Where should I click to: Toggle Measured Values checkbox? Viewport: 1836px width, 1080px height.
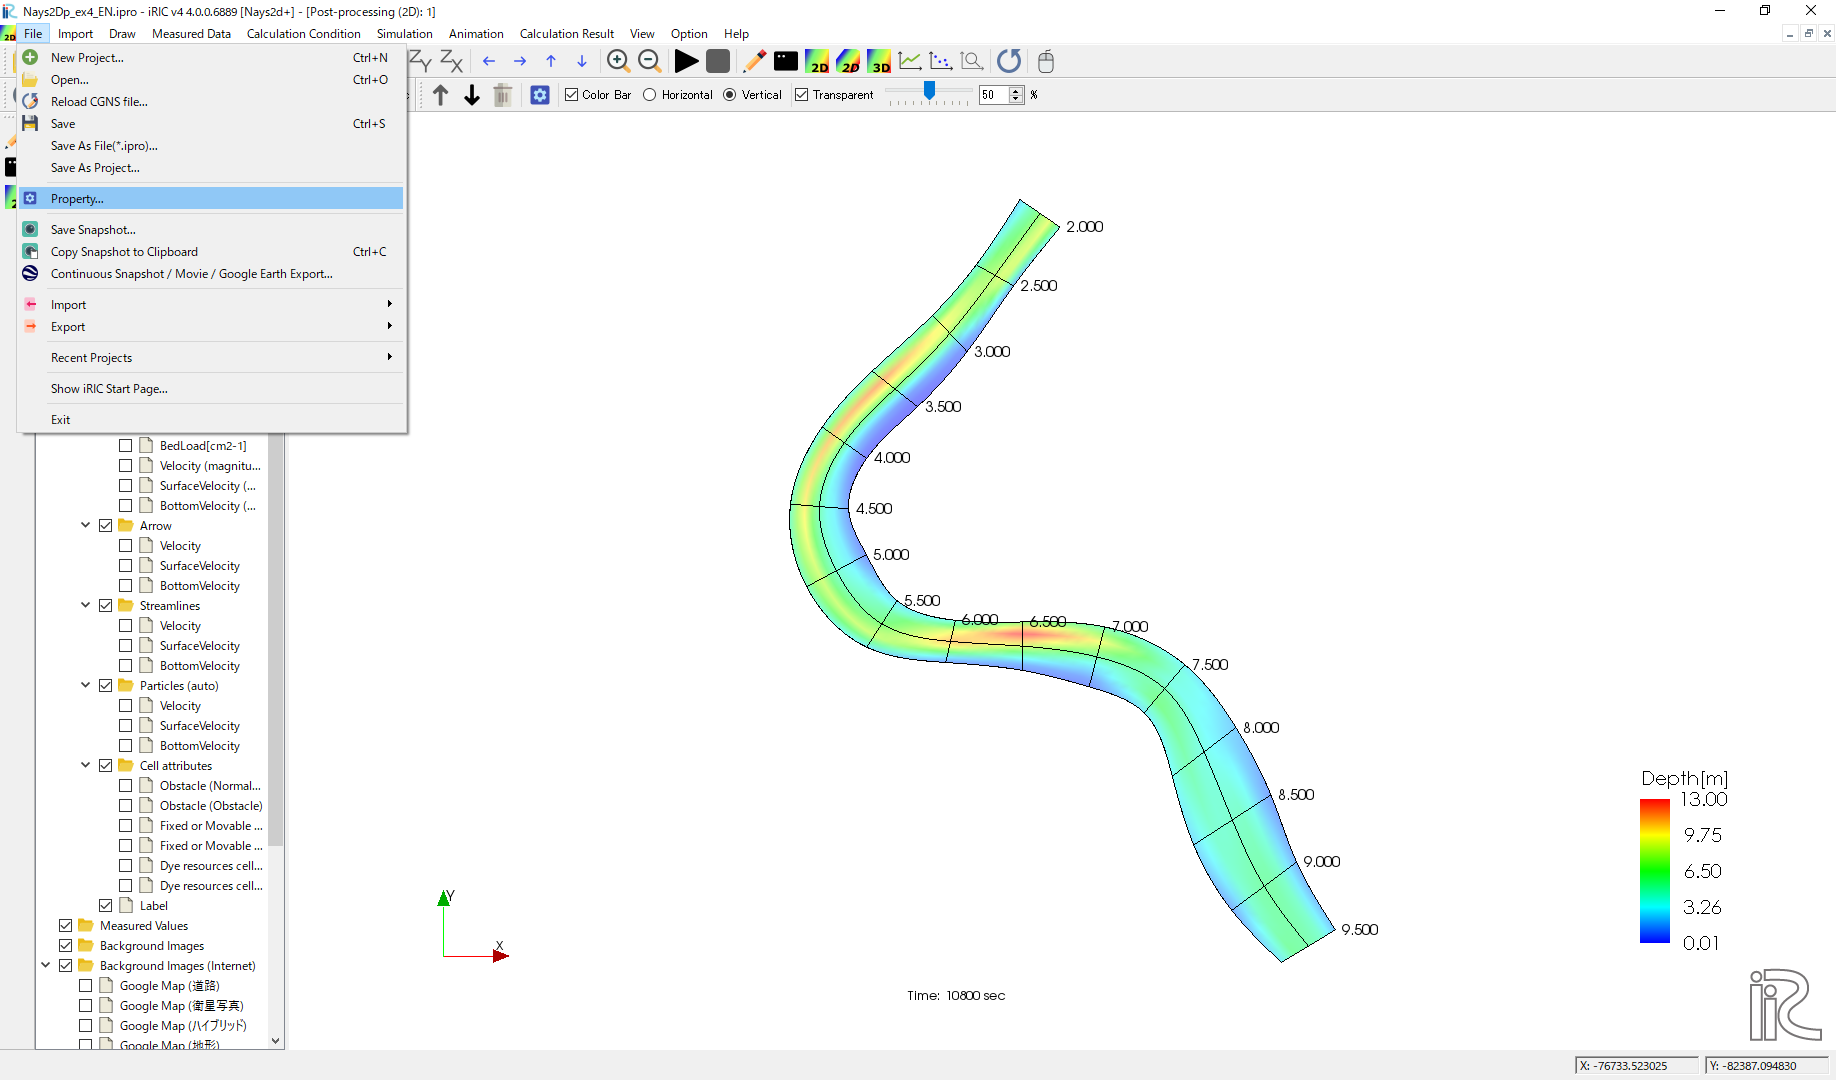pos(66,926)
